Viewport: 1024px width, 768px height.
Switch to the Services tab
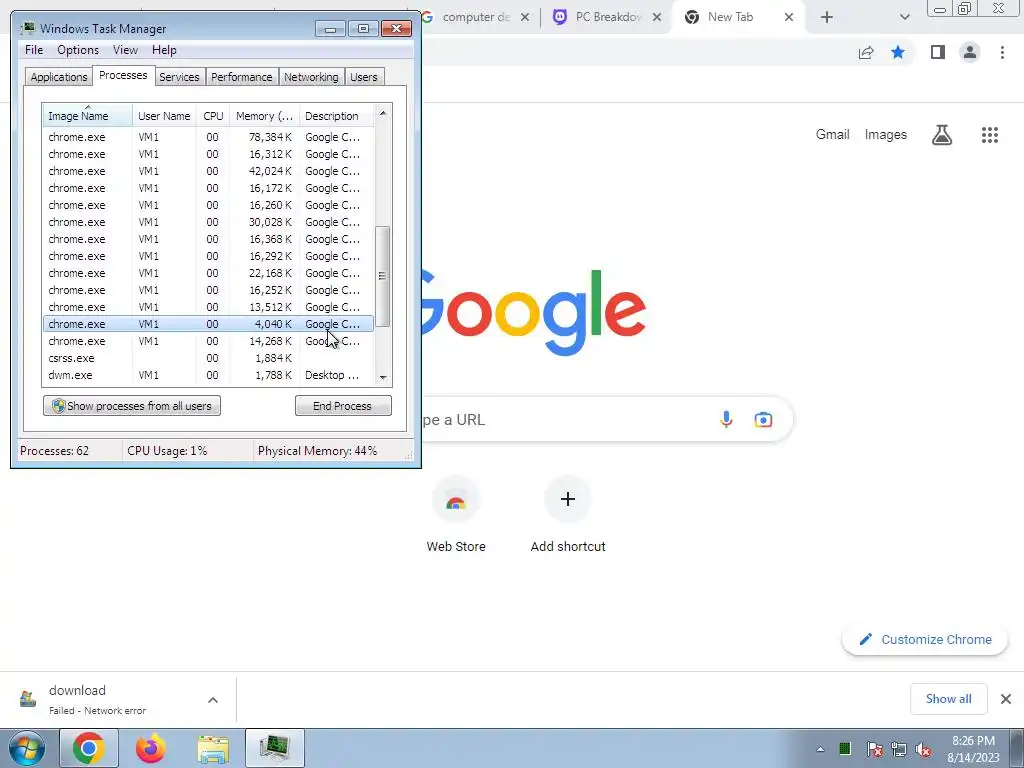pos(179,77)
